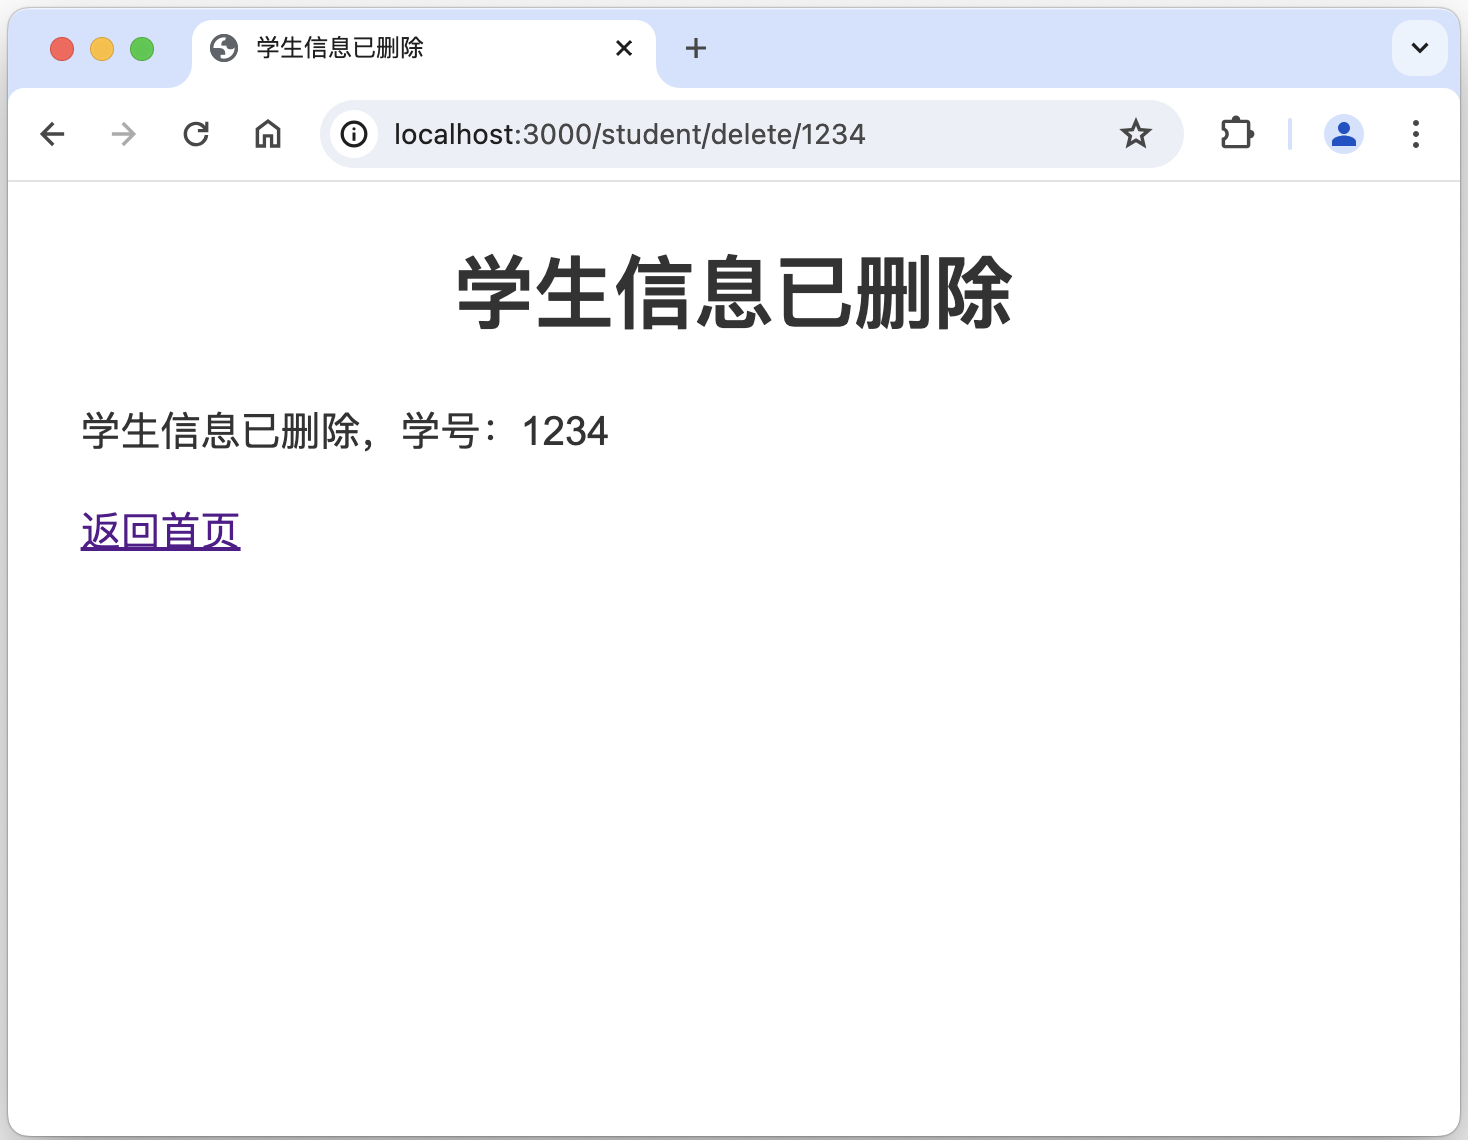Bookmark this page with the star
This screenshot has height=1140, width=1468.
point(1135,134)
